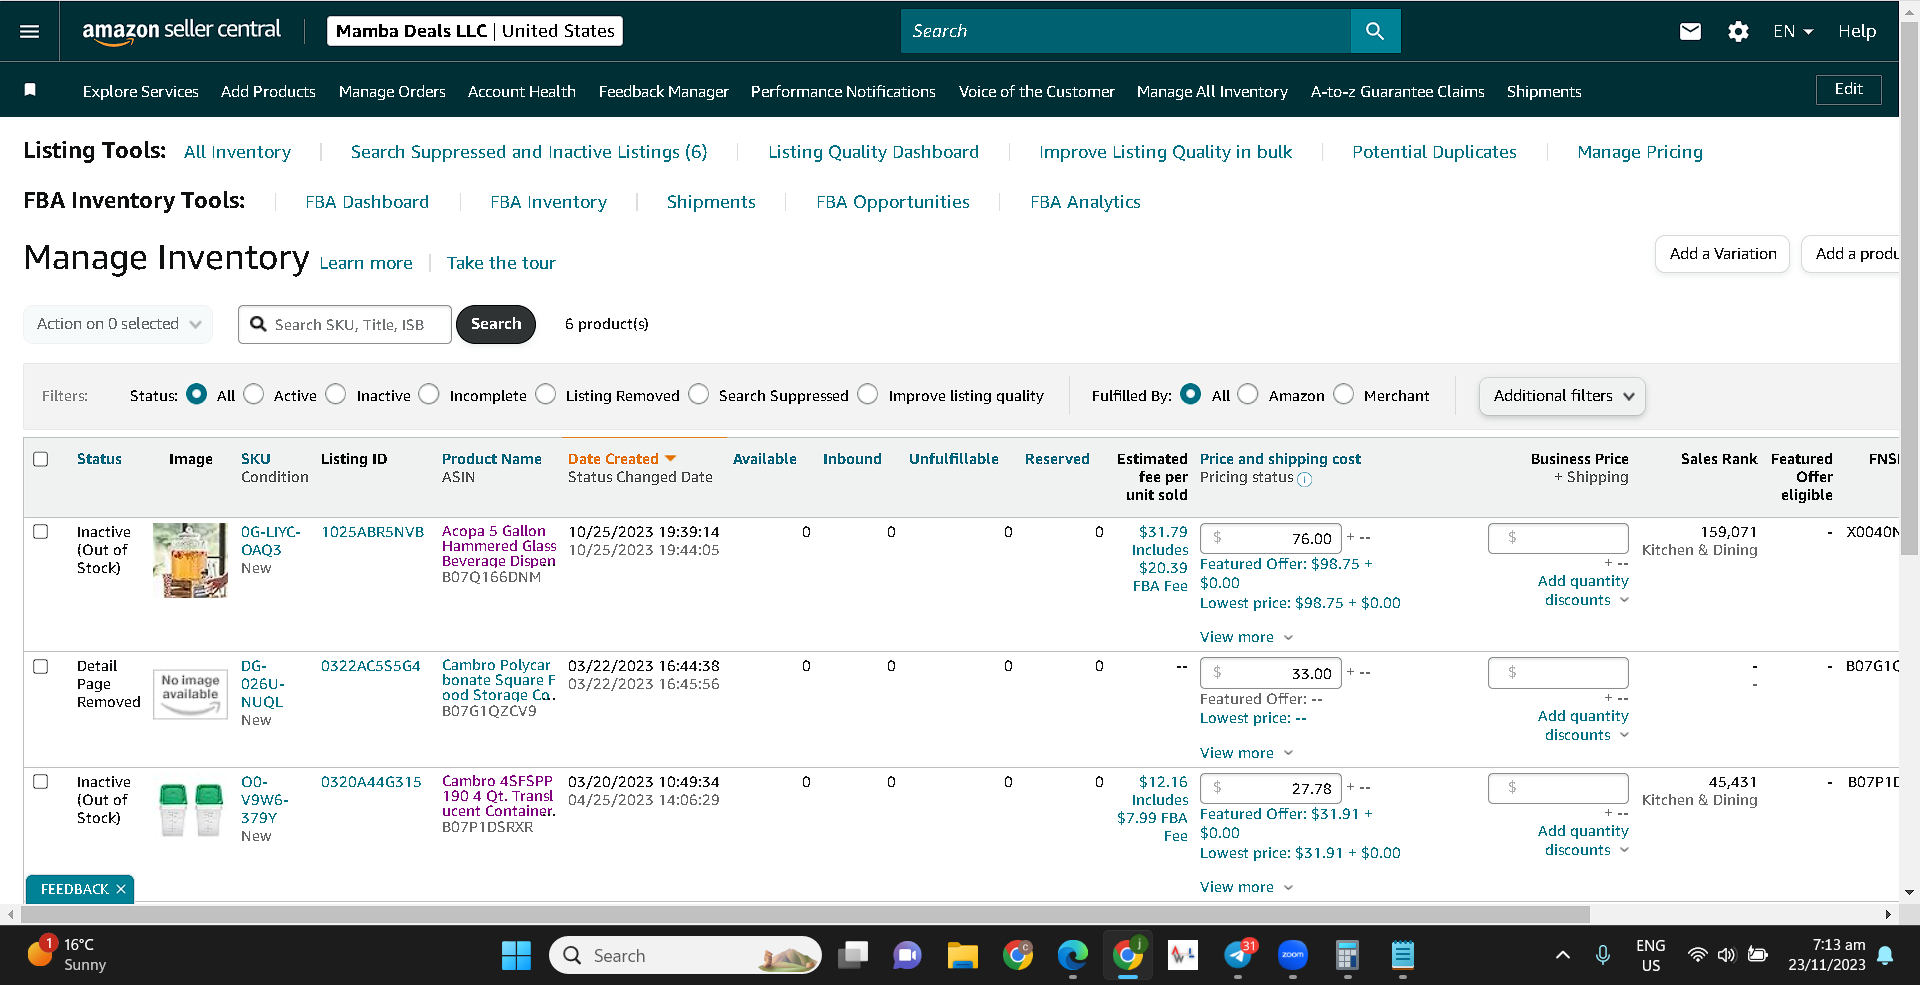Expand quantity discounts for Acopa row
The width and height of the screenshot is (1920, 985).
[1584, 590]
